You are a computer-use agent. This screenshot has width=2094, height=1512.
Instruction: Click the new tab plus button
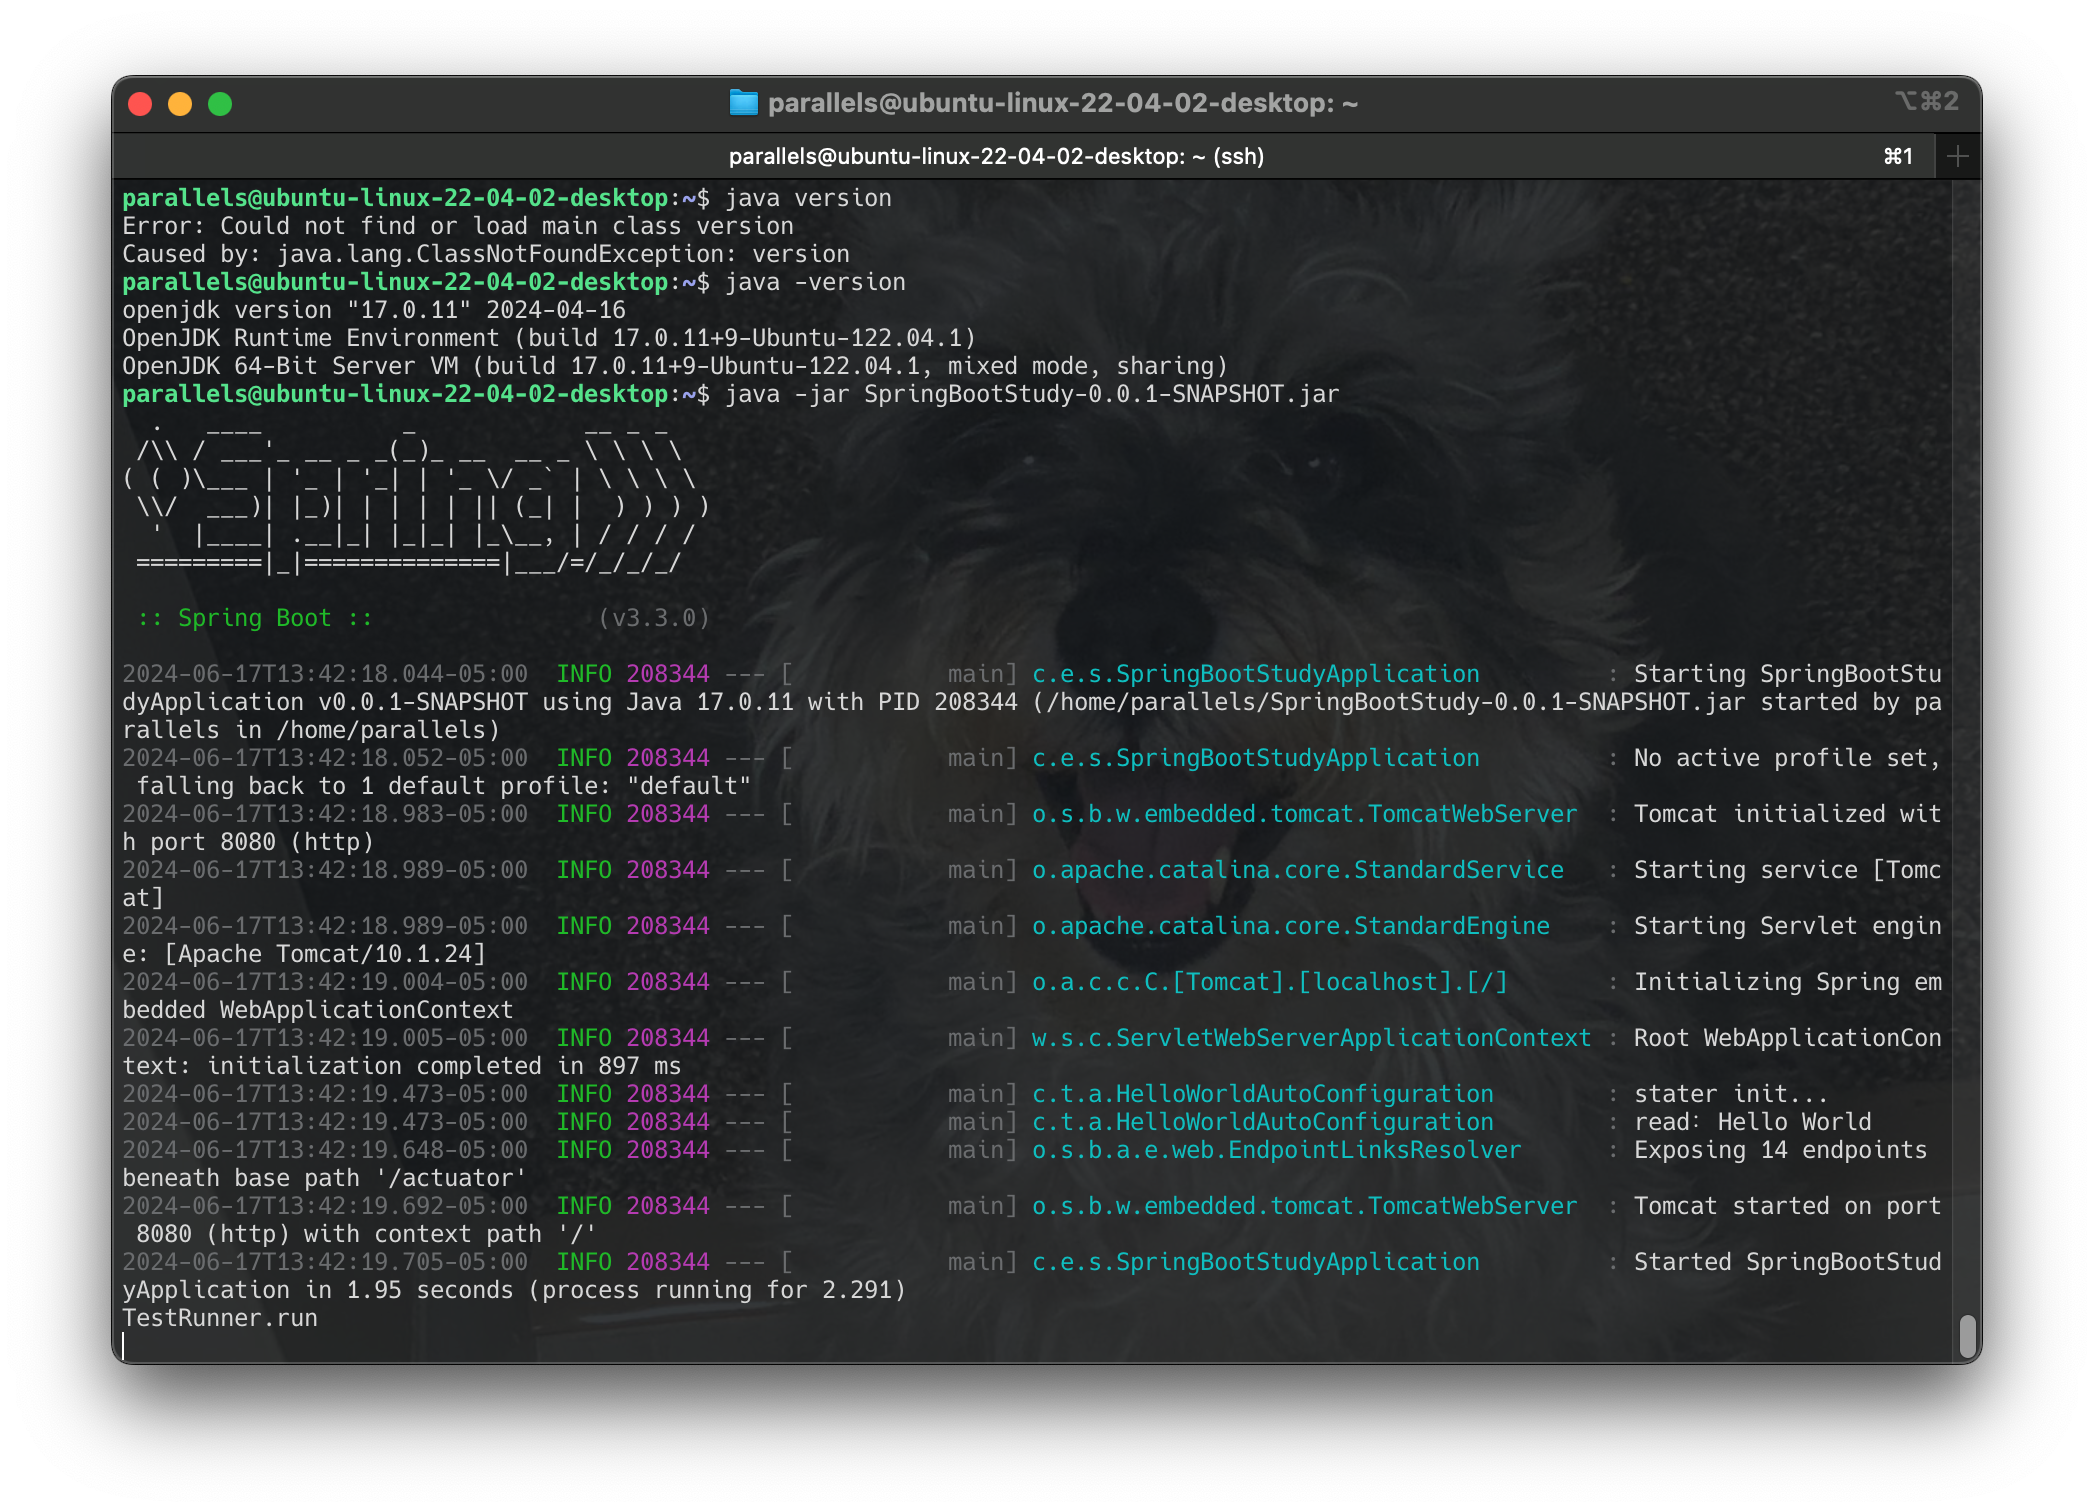tap(1957, 157)
